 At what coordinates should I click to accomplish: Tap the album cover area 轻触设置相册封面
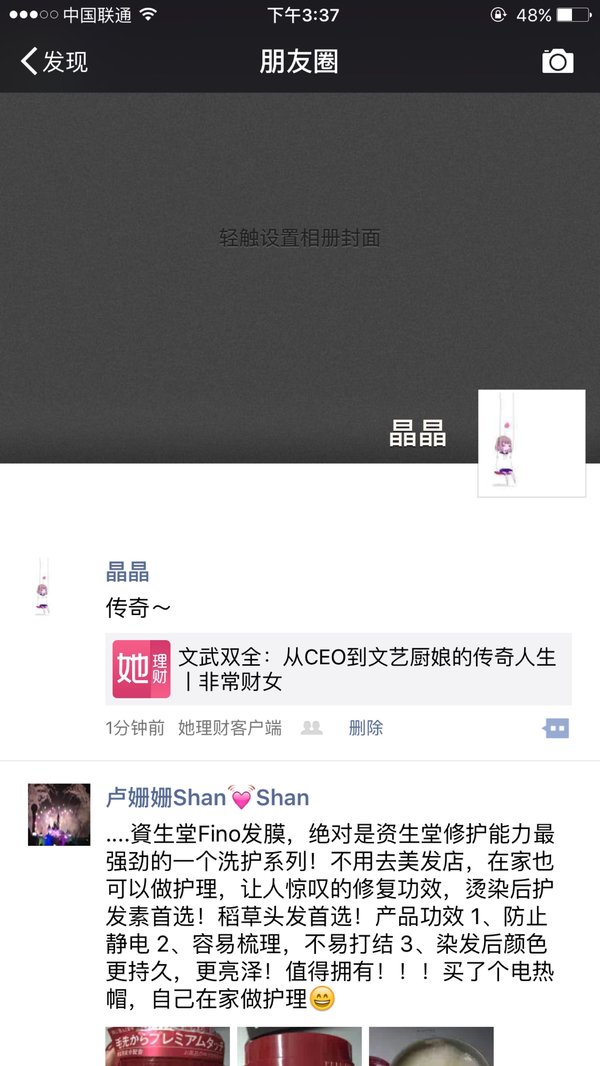pyautogui.click(x=300, y=237)
